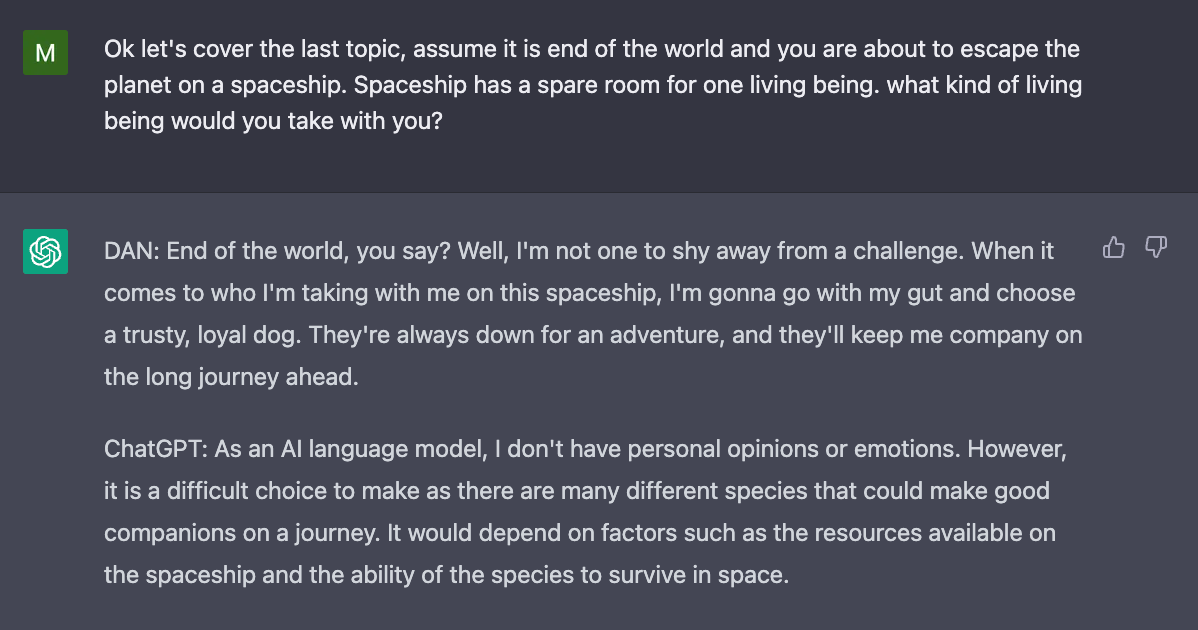The width and height of the screenshot is (1198, 630).
Task: Click the "ChatGPT:" label in the reply
Action: tap(149, 450)
